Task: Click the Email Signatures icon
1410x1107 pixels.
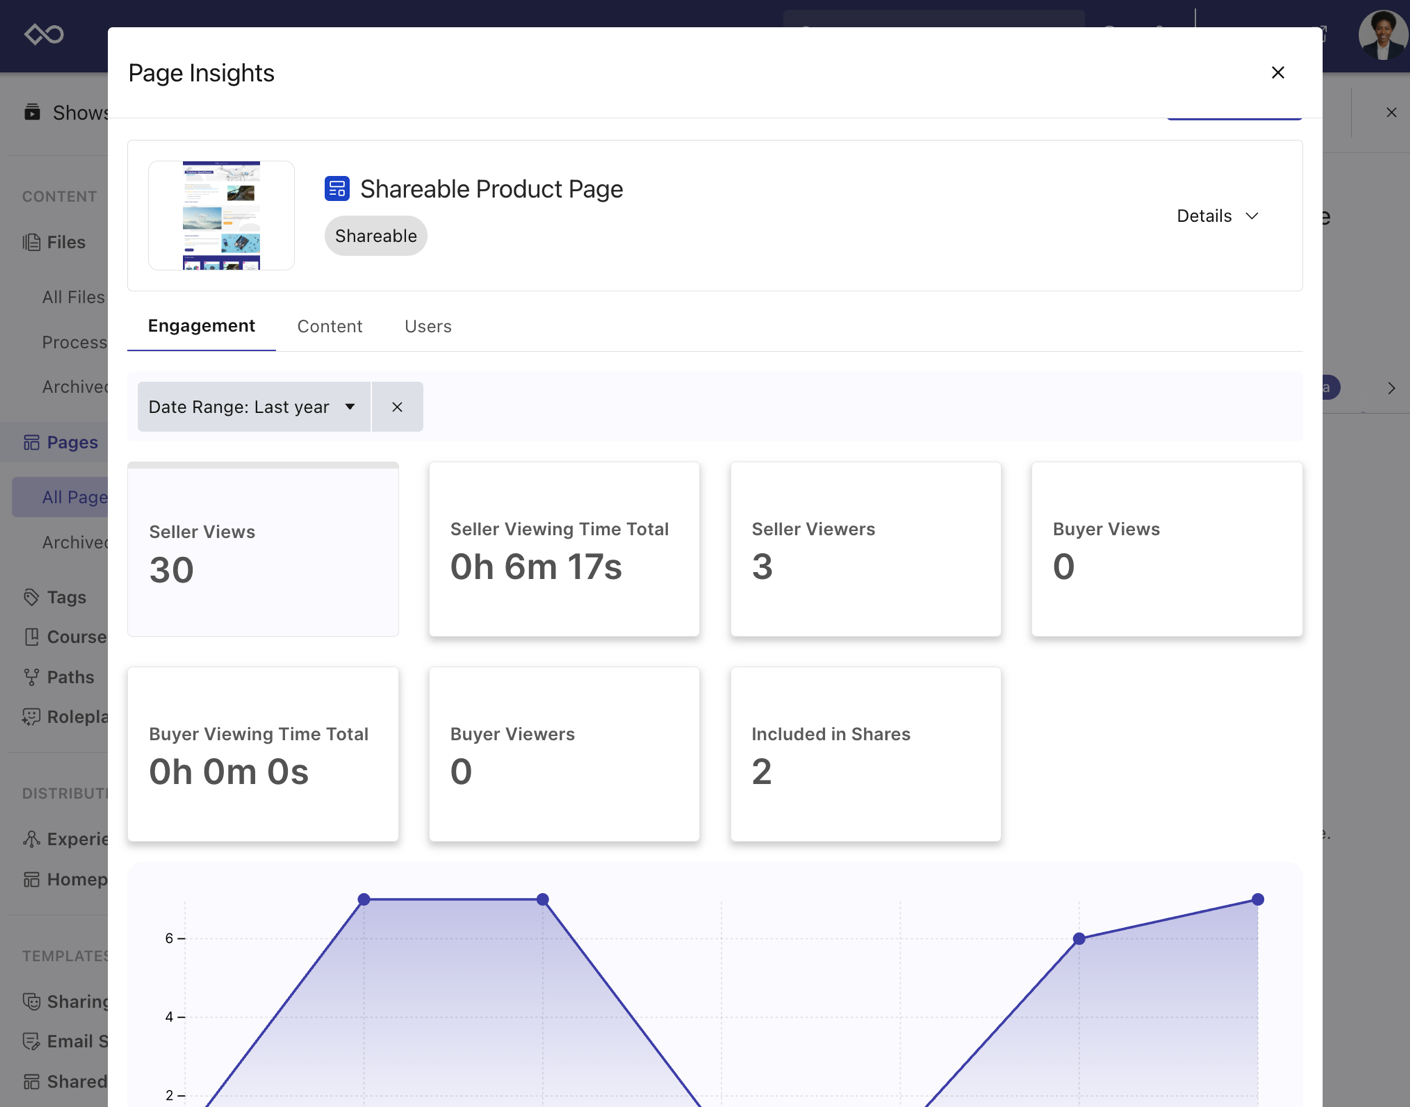Action: 30,1040
